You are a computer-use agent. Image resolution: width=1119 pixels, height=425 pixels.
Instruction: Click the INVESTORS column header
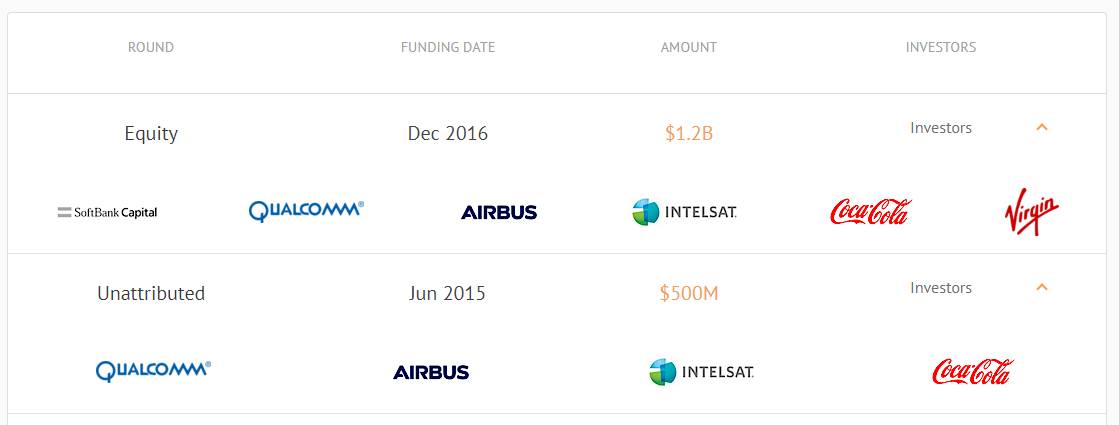click(x=941, y=48)
